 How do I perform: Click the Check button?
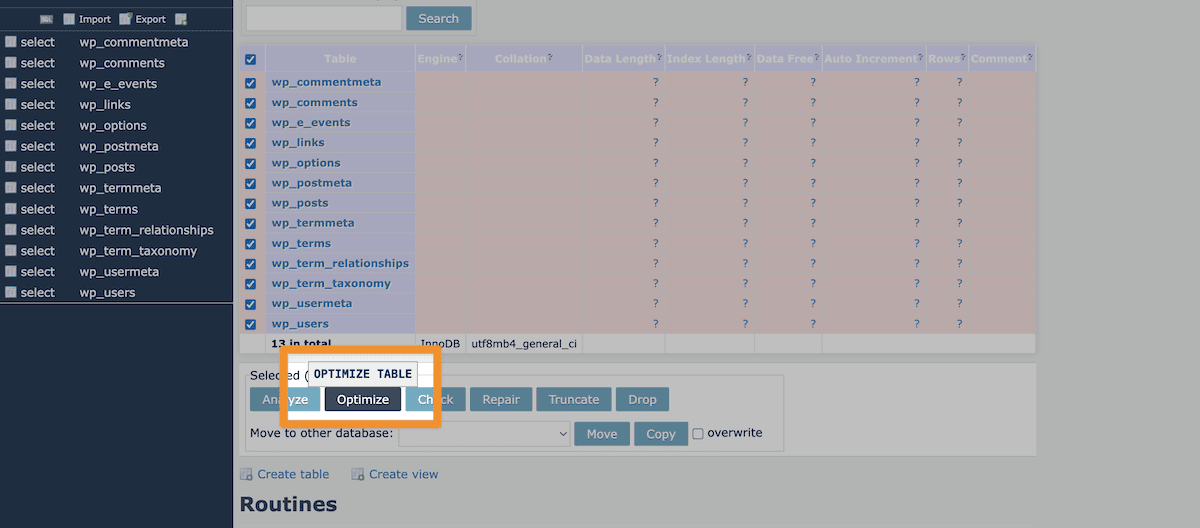[x=435, y=399]
